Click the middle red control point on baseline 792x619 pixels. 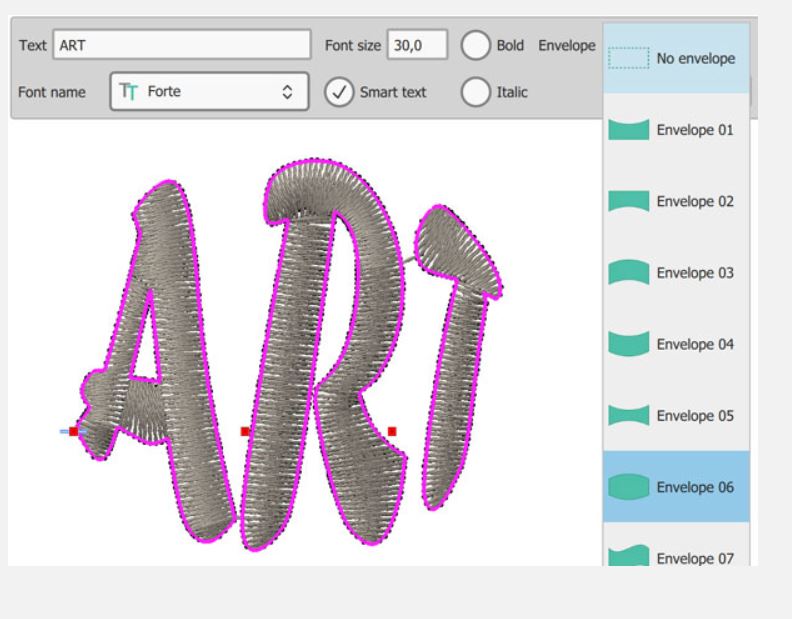coord(245,431)
